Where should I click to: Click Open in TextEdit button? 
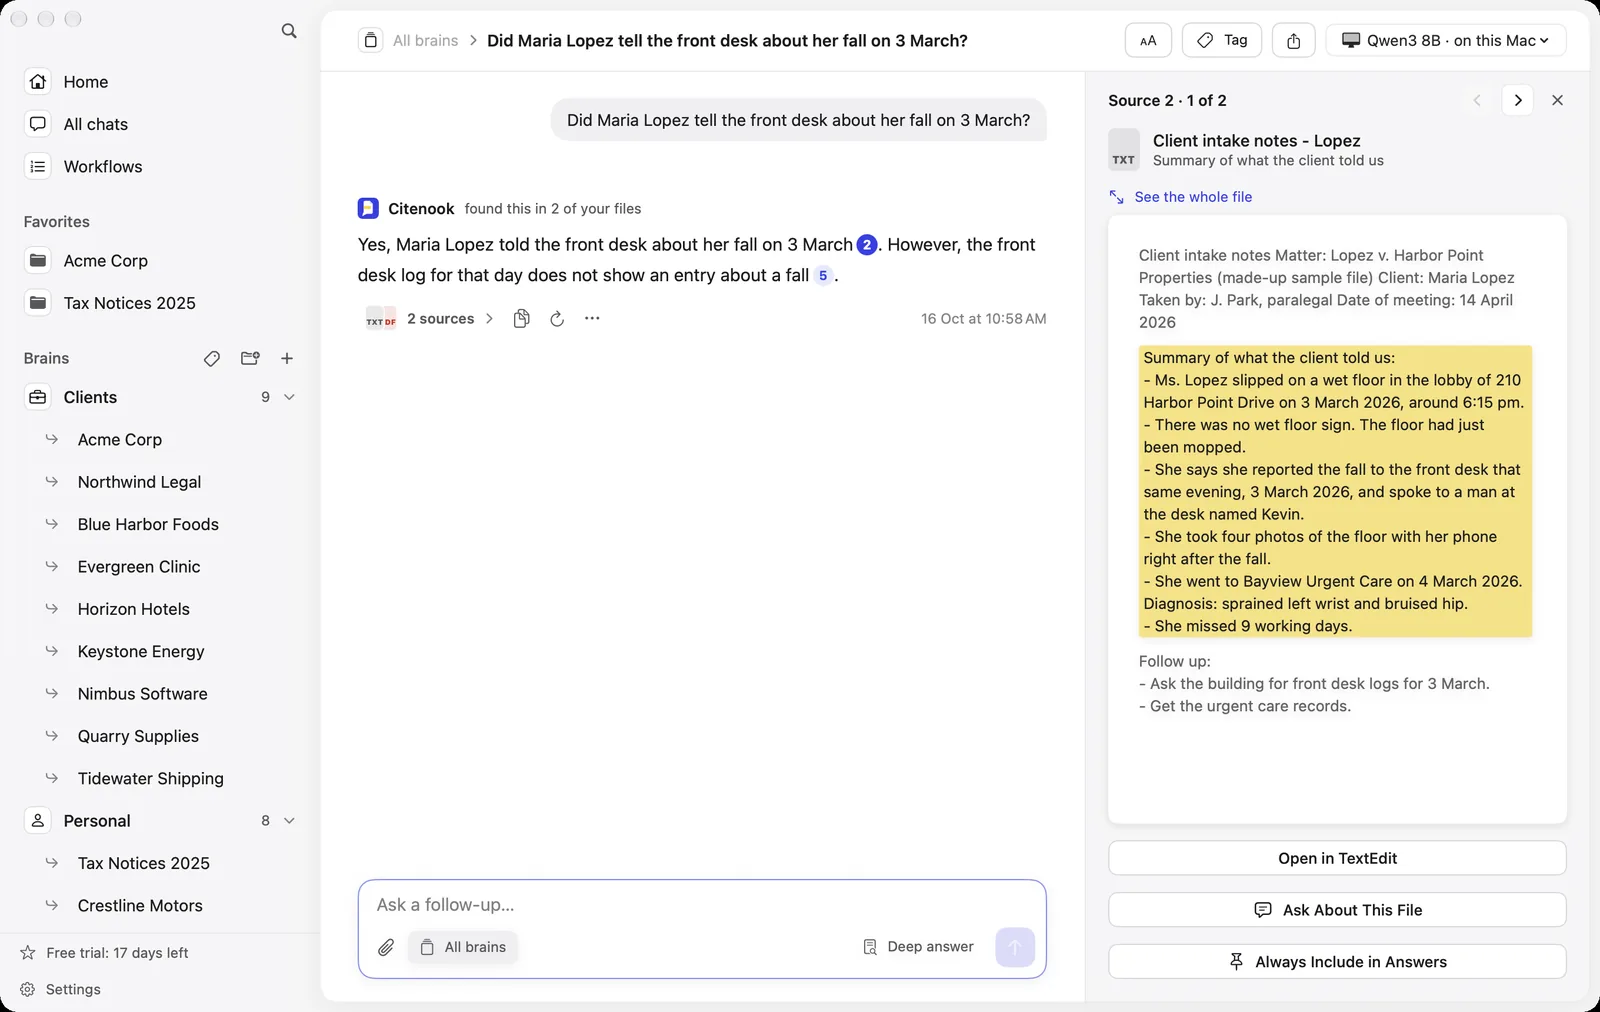pos(1337,859)
